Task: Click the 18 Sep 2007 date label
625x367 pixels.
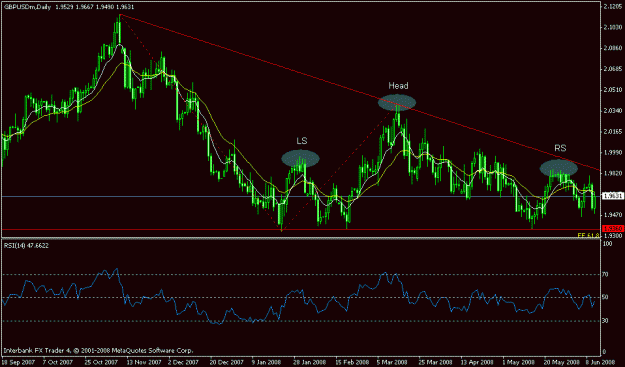Action: [18, 363]
